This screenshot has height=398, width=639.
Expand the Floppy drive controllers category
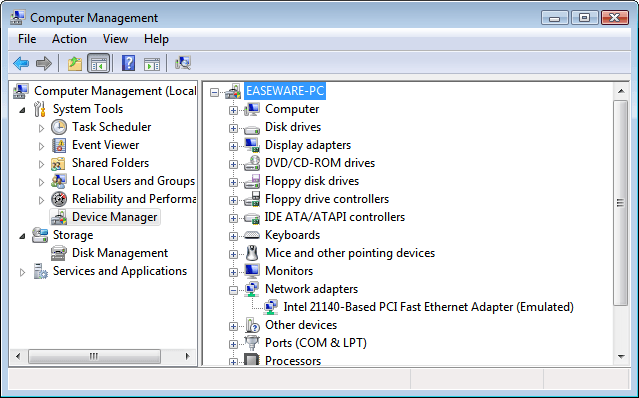(233, 200)
